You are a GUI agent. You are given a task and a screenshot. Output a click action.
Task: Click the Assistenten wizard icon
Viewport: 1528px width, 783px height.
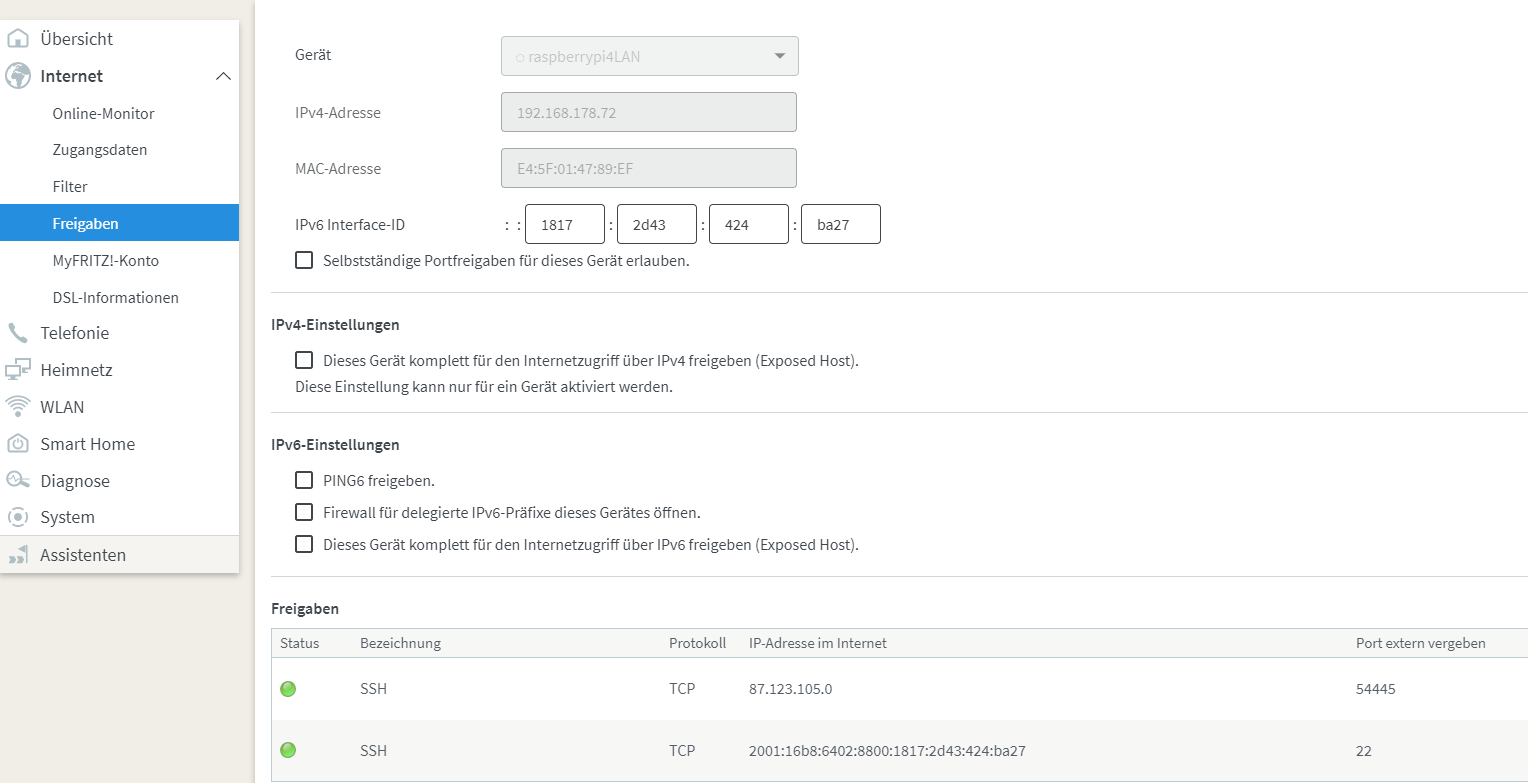pos(18,555)
